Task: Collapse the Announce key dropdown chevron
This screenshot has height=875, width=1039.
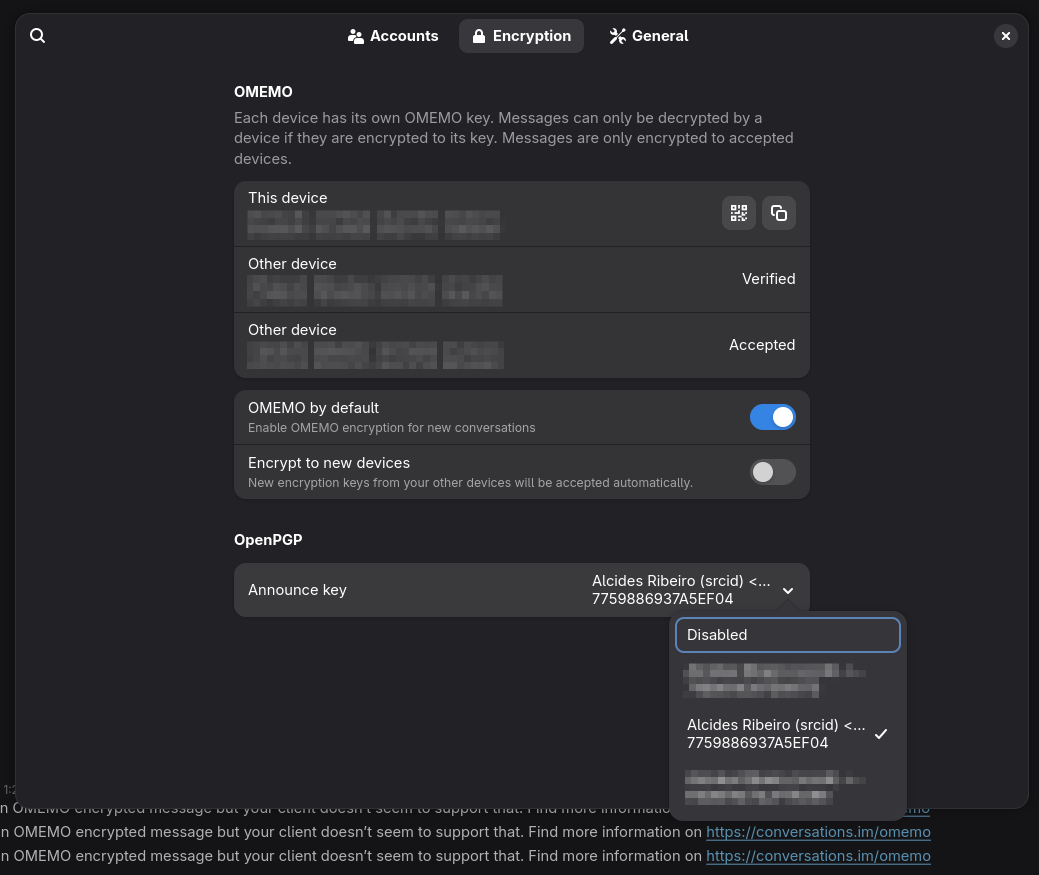Action: click(x=788, y=590)
